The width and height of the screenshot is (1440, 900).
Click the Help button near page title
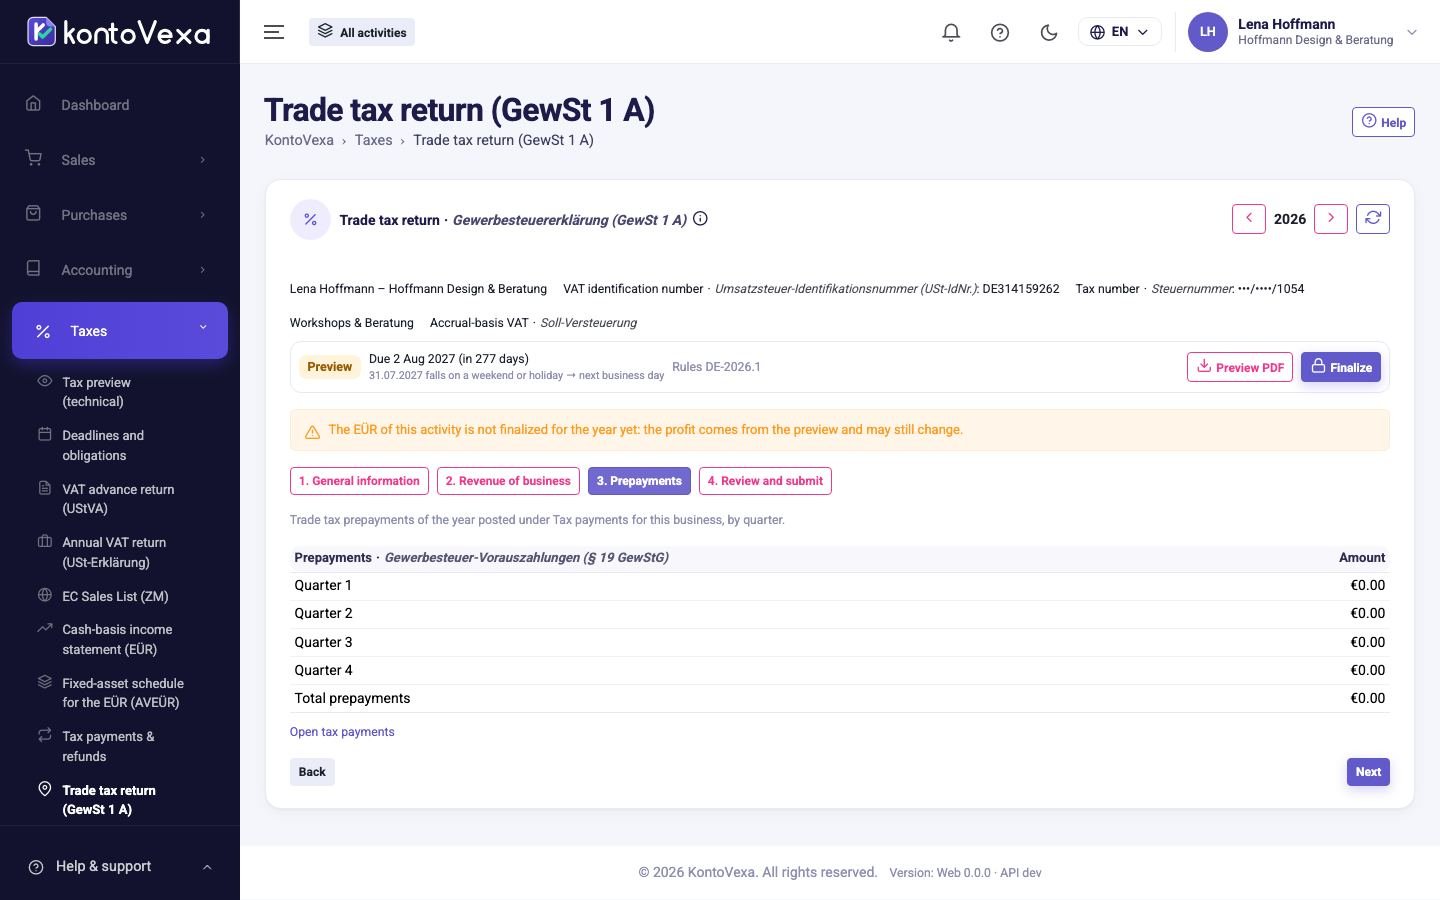point(1383,122)
